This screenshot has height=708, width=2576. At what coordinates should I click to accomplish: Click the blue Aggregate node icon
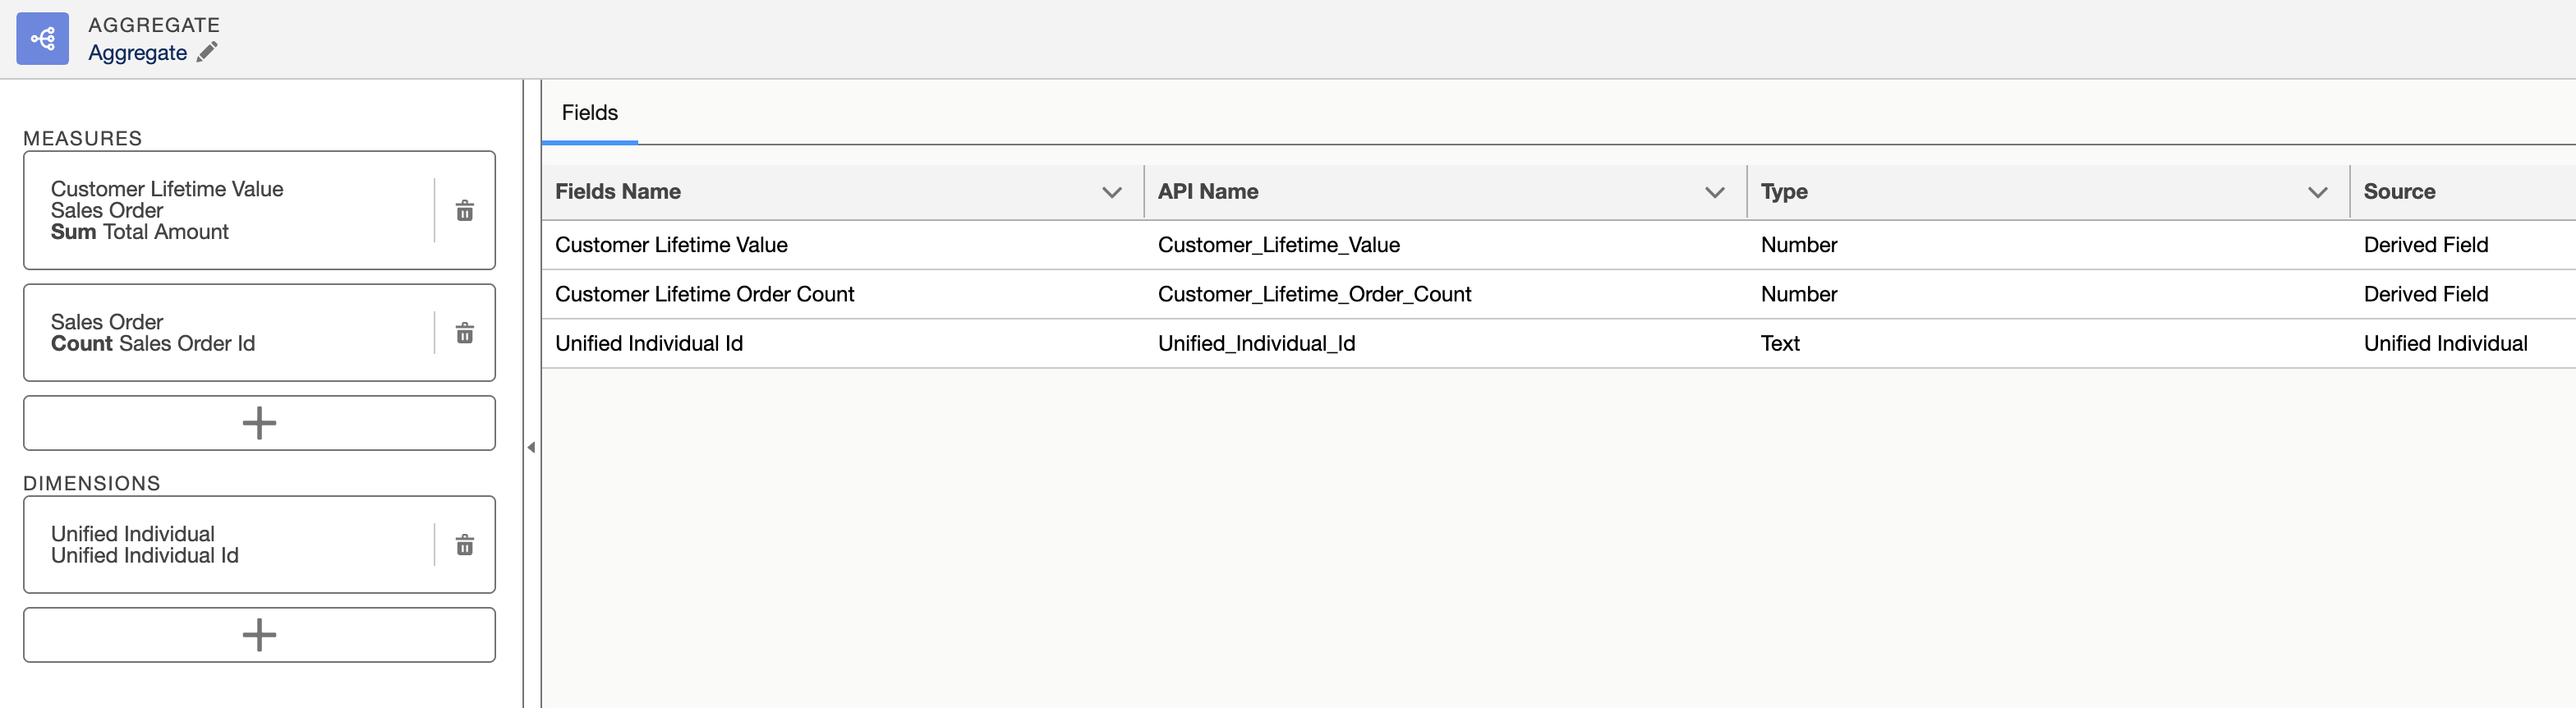point(42,39)
